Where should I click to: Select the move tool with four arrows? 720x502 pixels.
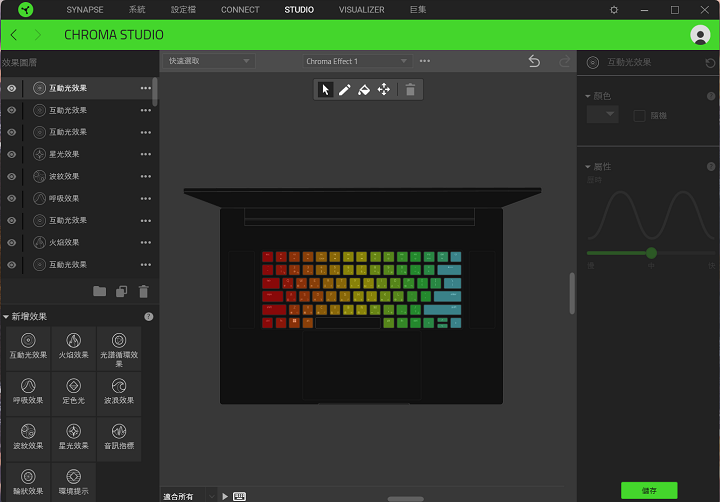coord(383,90)
